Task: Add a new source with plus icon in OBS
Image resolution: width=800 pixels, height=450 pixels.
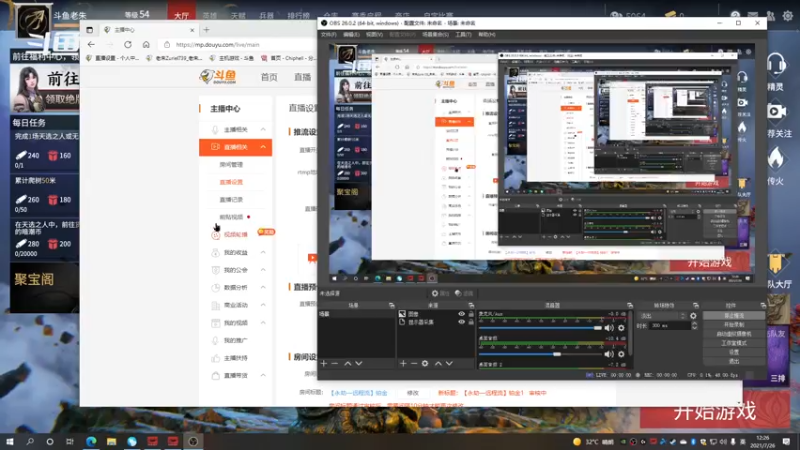Action: coord(403,363)
